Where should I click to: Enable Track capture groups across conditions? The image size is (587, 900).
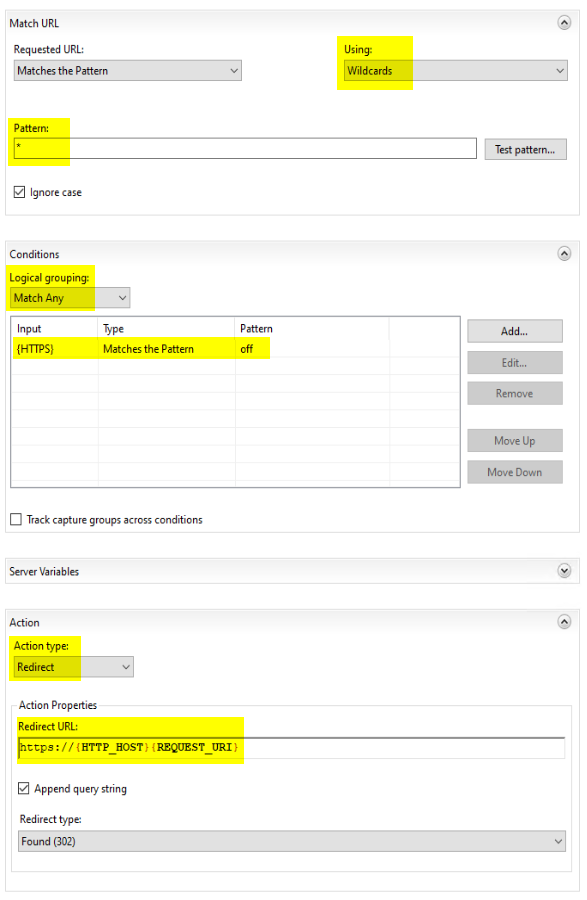(16, 519)
